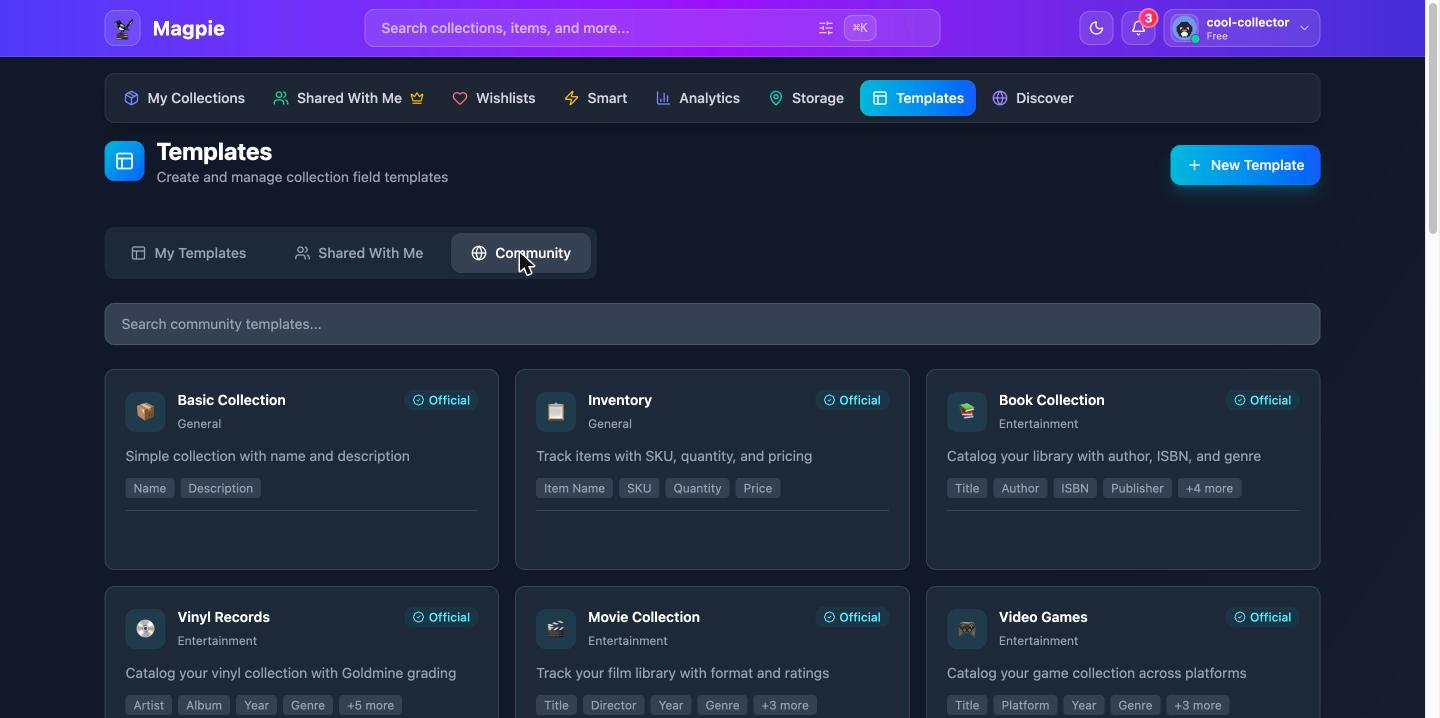Screen dimensions: 1440x718
Task: Open Wishlists section
Action: (494, 98)
